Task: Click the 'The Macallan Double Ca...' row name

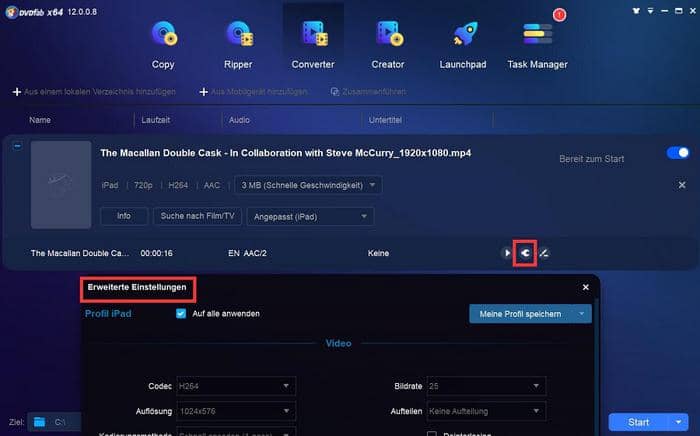Action: tap(80, 253)
